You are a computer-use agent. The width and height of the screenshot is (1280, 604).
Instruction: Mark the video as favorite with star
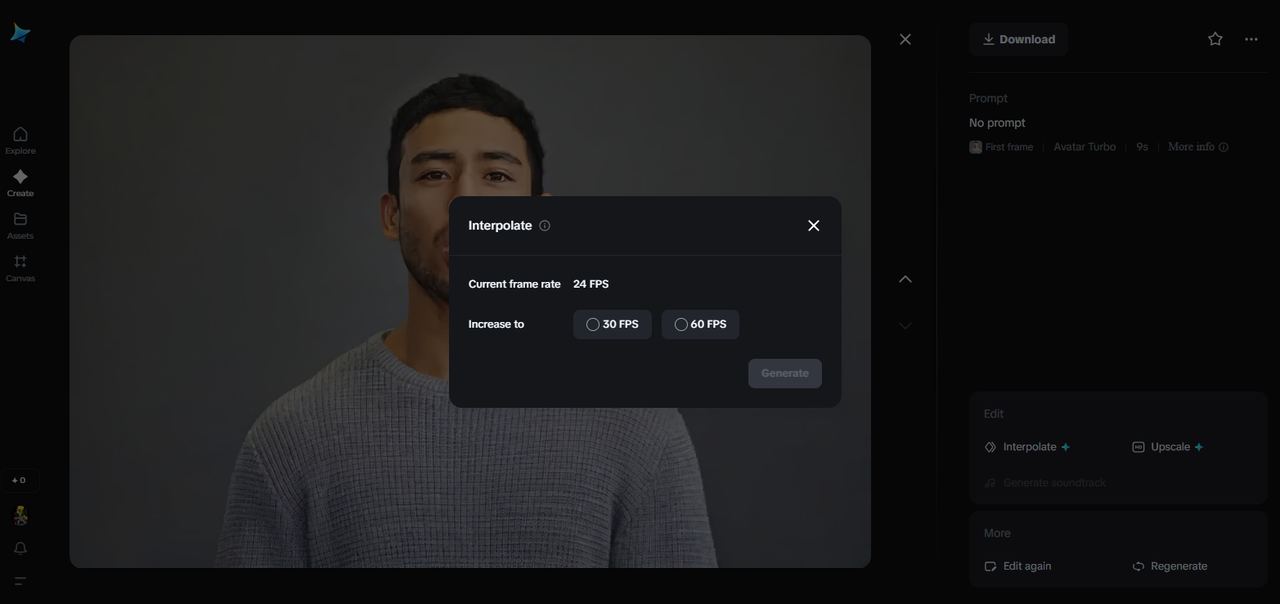click(x=1215, y=39)
